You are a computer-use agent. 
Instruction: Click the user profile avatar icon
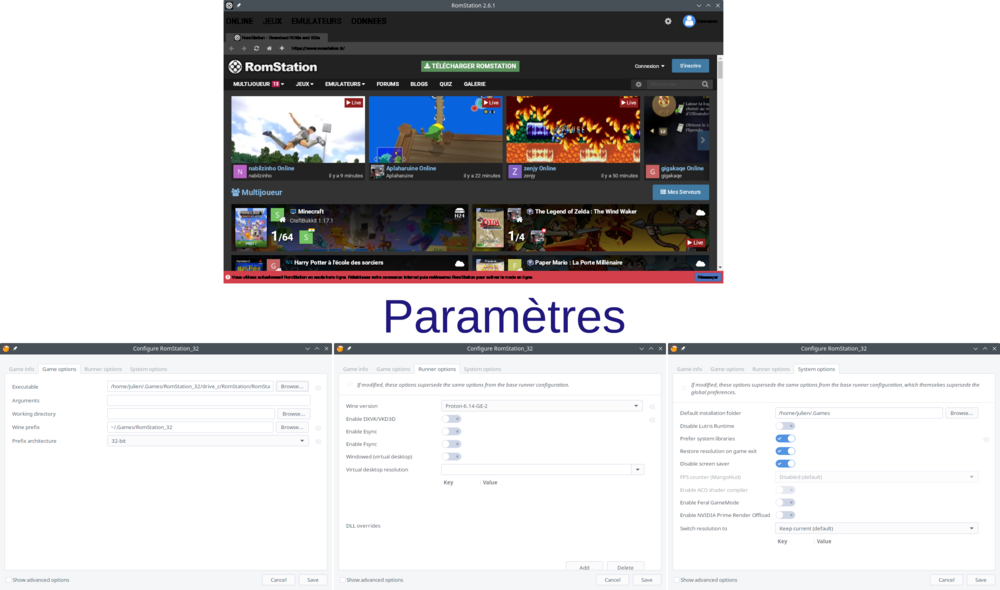pos(689,21)
